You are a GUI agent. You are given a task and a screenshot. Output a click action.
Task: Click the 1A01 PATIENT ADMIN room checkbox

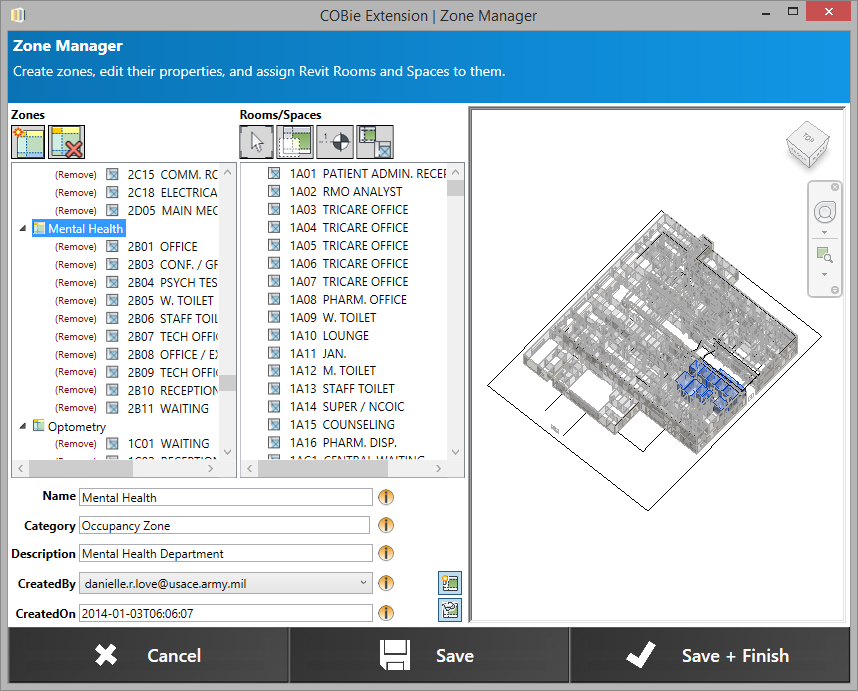[x=272, y=173]
